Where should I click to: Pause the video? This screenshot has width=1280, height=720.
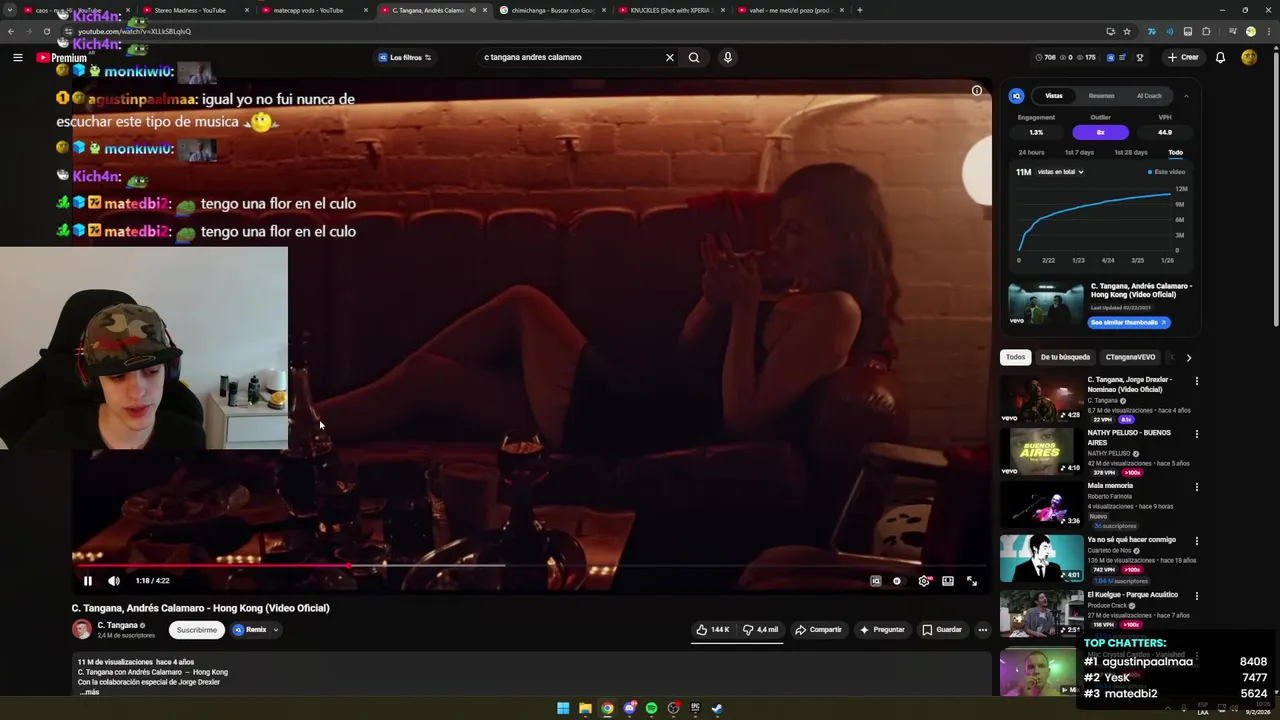point(87,581)
